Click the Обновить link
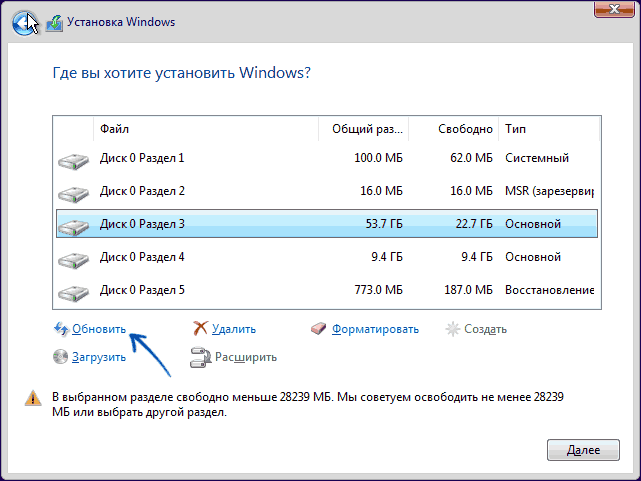Viewport: 641px width, 481px height. [x=99, y=329]
